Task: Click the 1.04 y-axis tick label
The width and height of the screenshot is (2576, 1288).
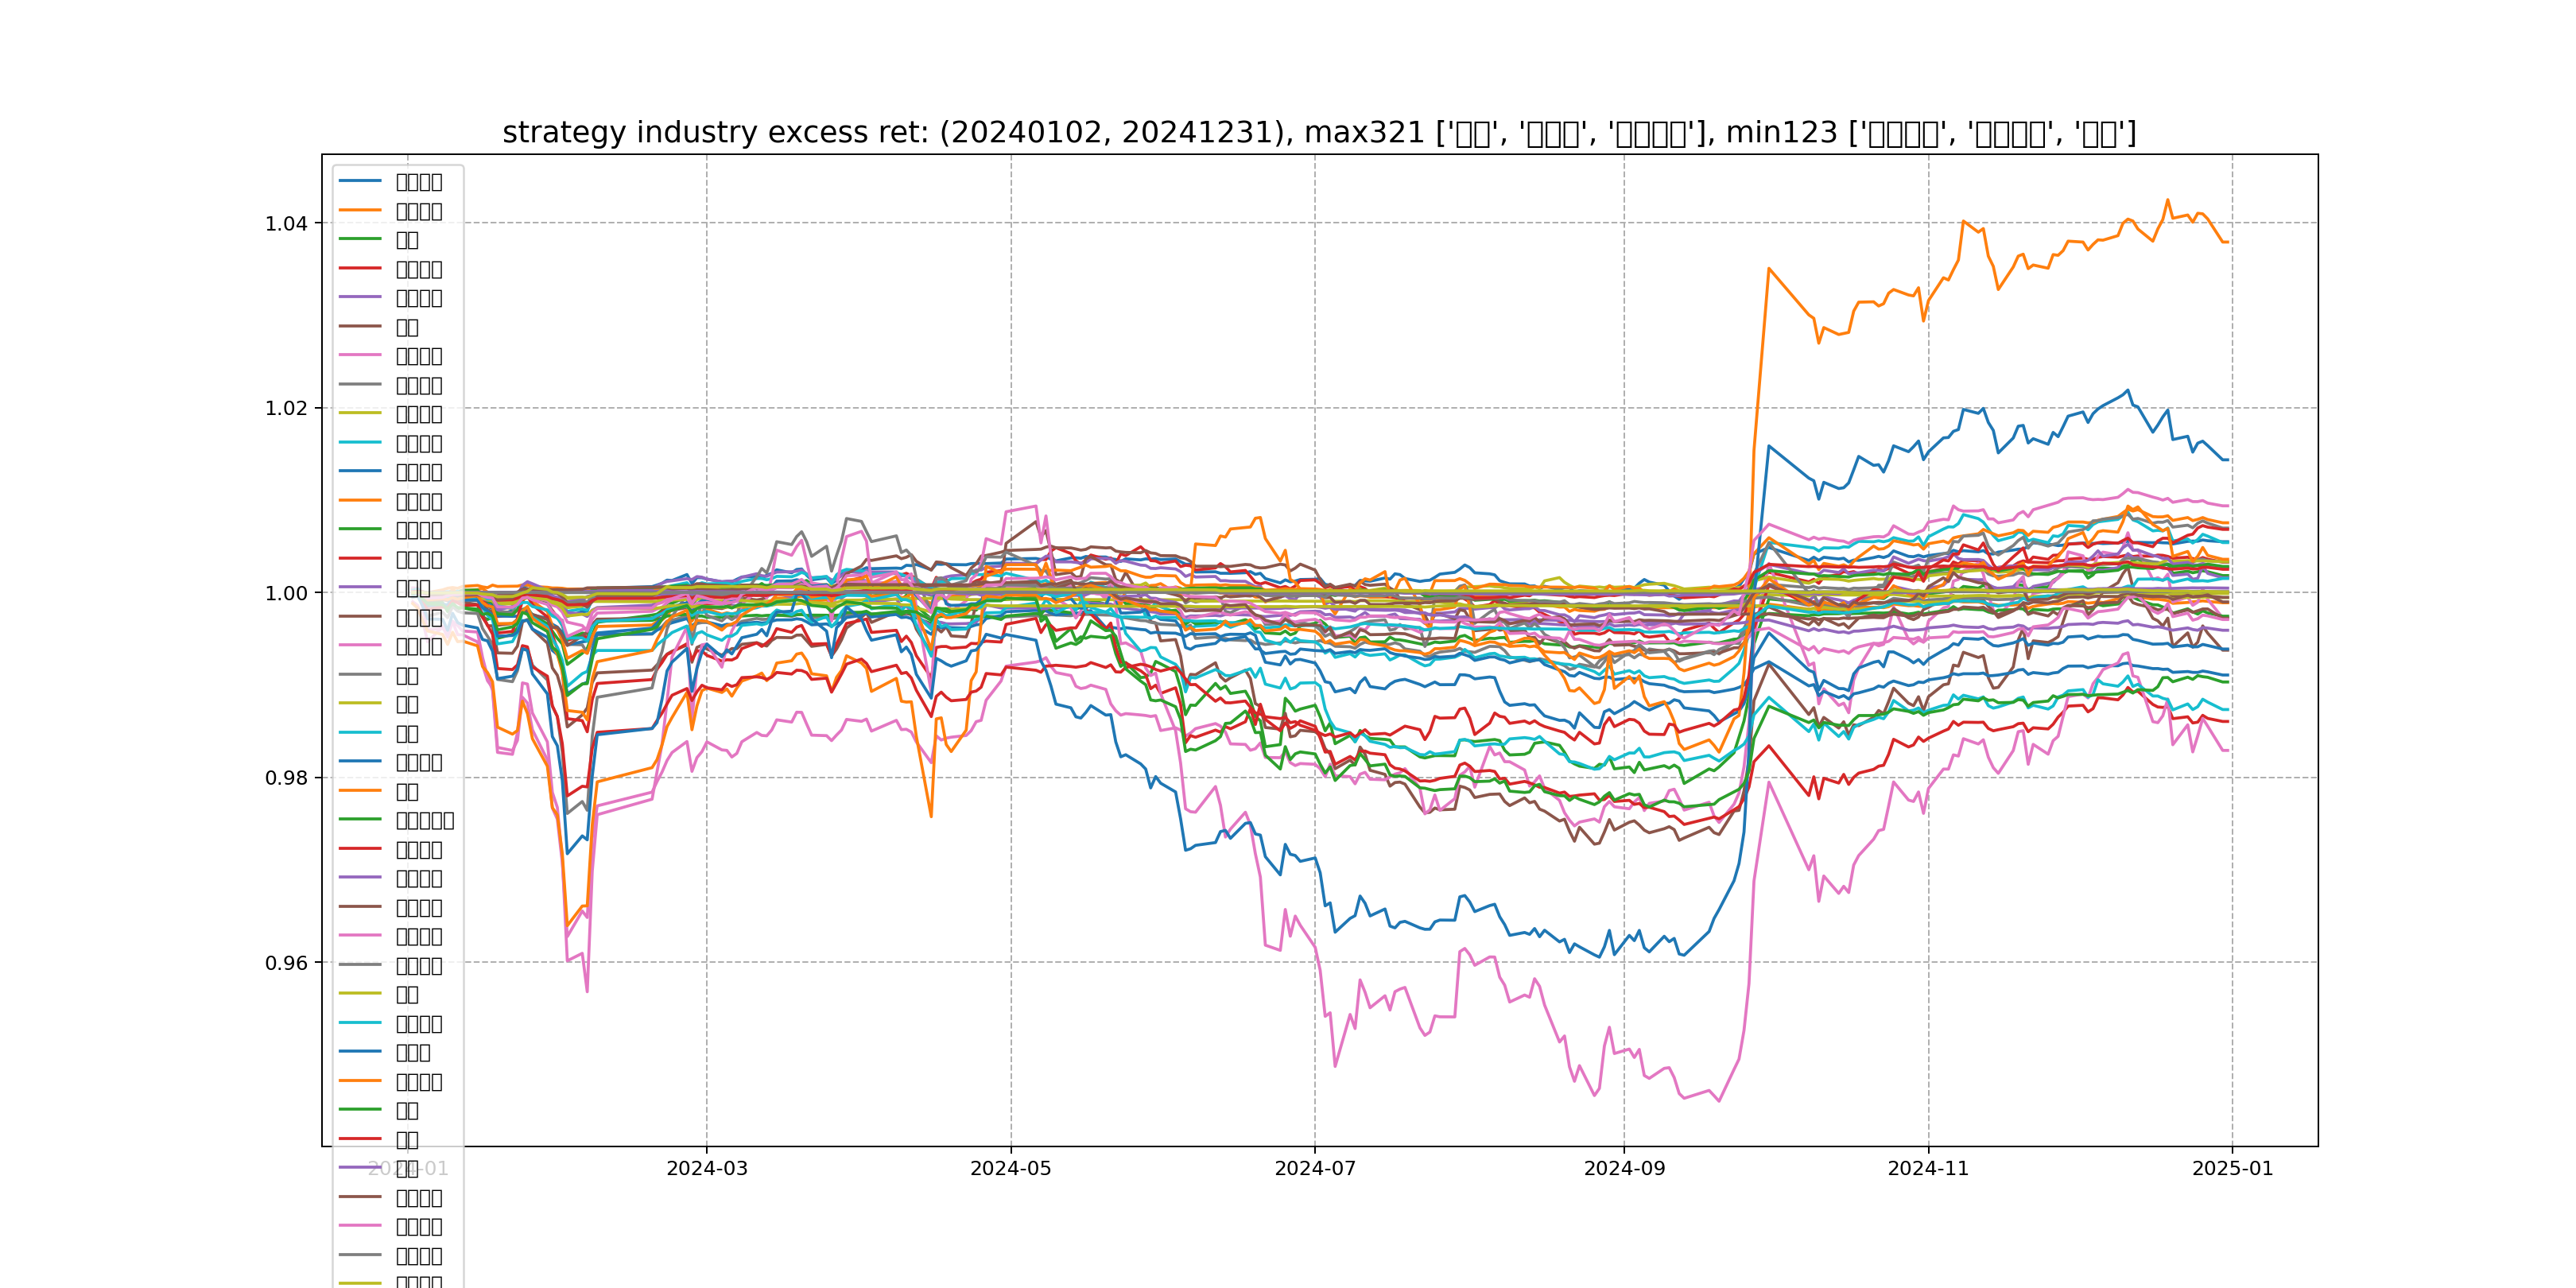Action: tap(286, 223)
